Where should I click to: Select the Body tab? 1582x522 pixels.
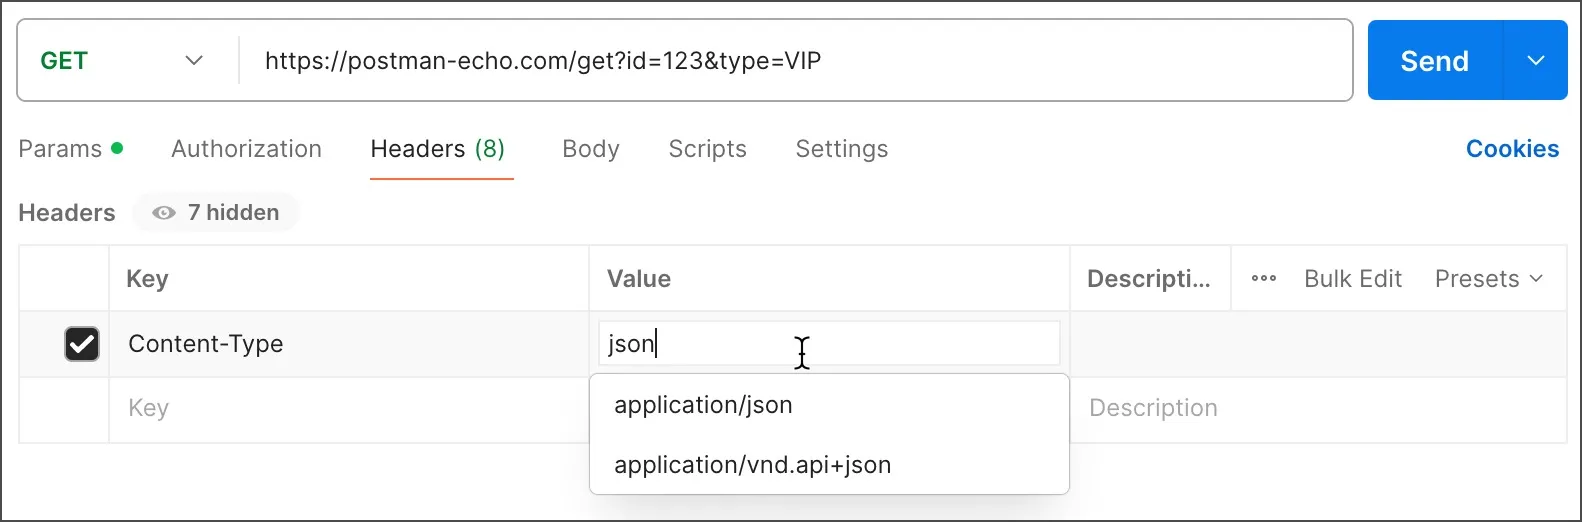pos(591,149)
